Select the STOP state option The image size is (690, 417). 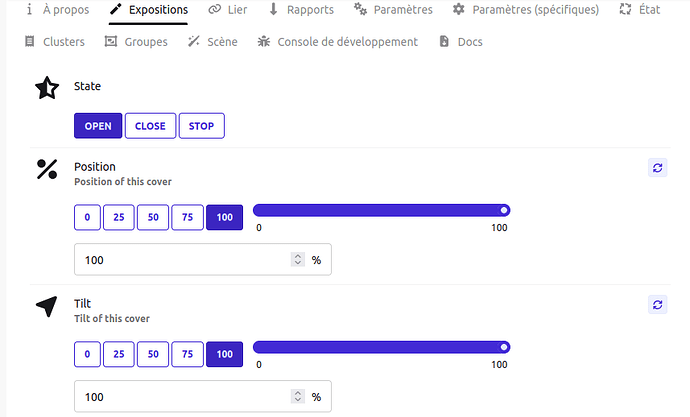pyautogui.click(x=202, y=126)
